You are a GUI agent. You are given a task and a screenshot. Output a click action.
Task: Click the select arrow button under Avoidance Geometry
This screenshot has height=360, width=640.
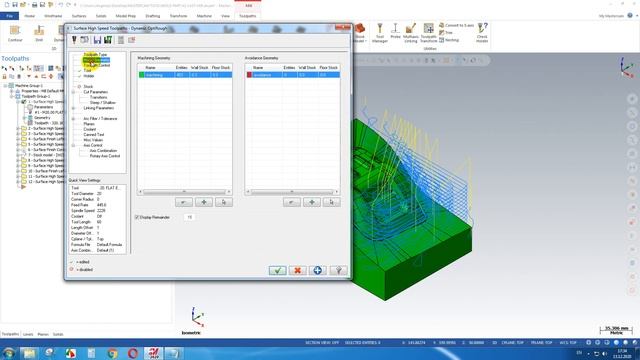pos(331,202)
